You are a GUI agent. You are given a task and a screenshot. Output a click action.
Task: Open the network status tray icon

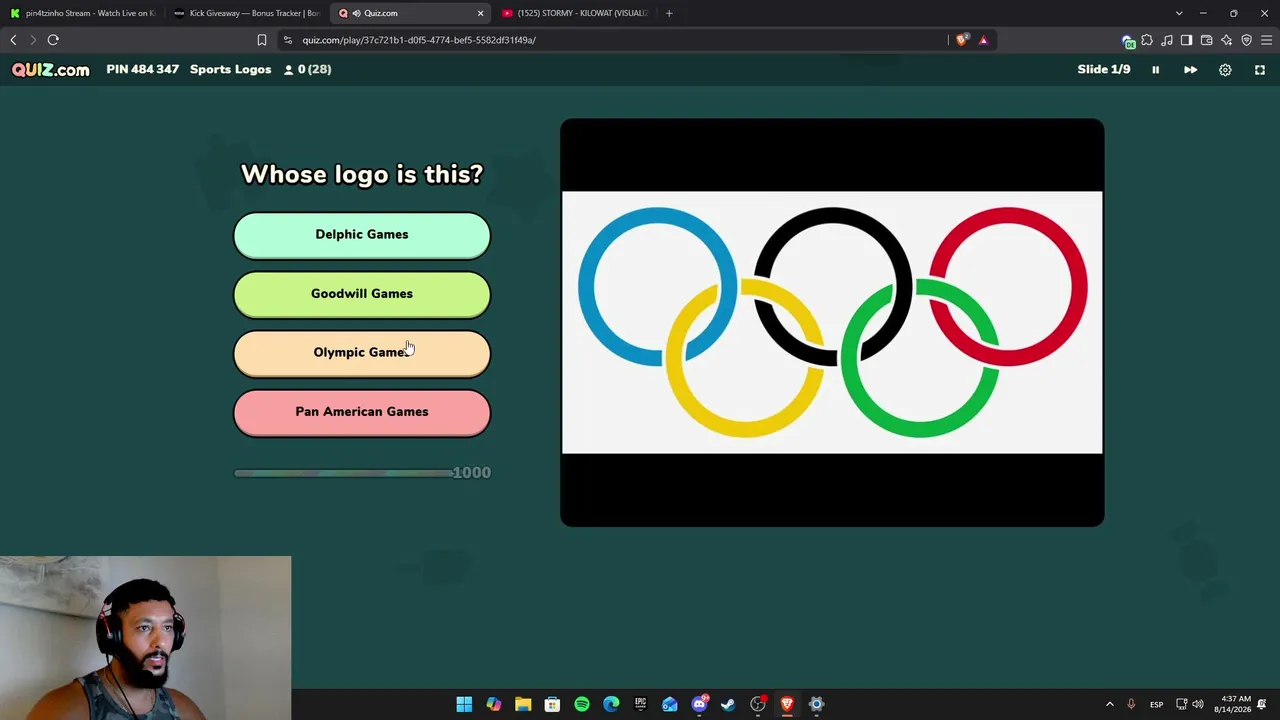(x=1181, y=704)
